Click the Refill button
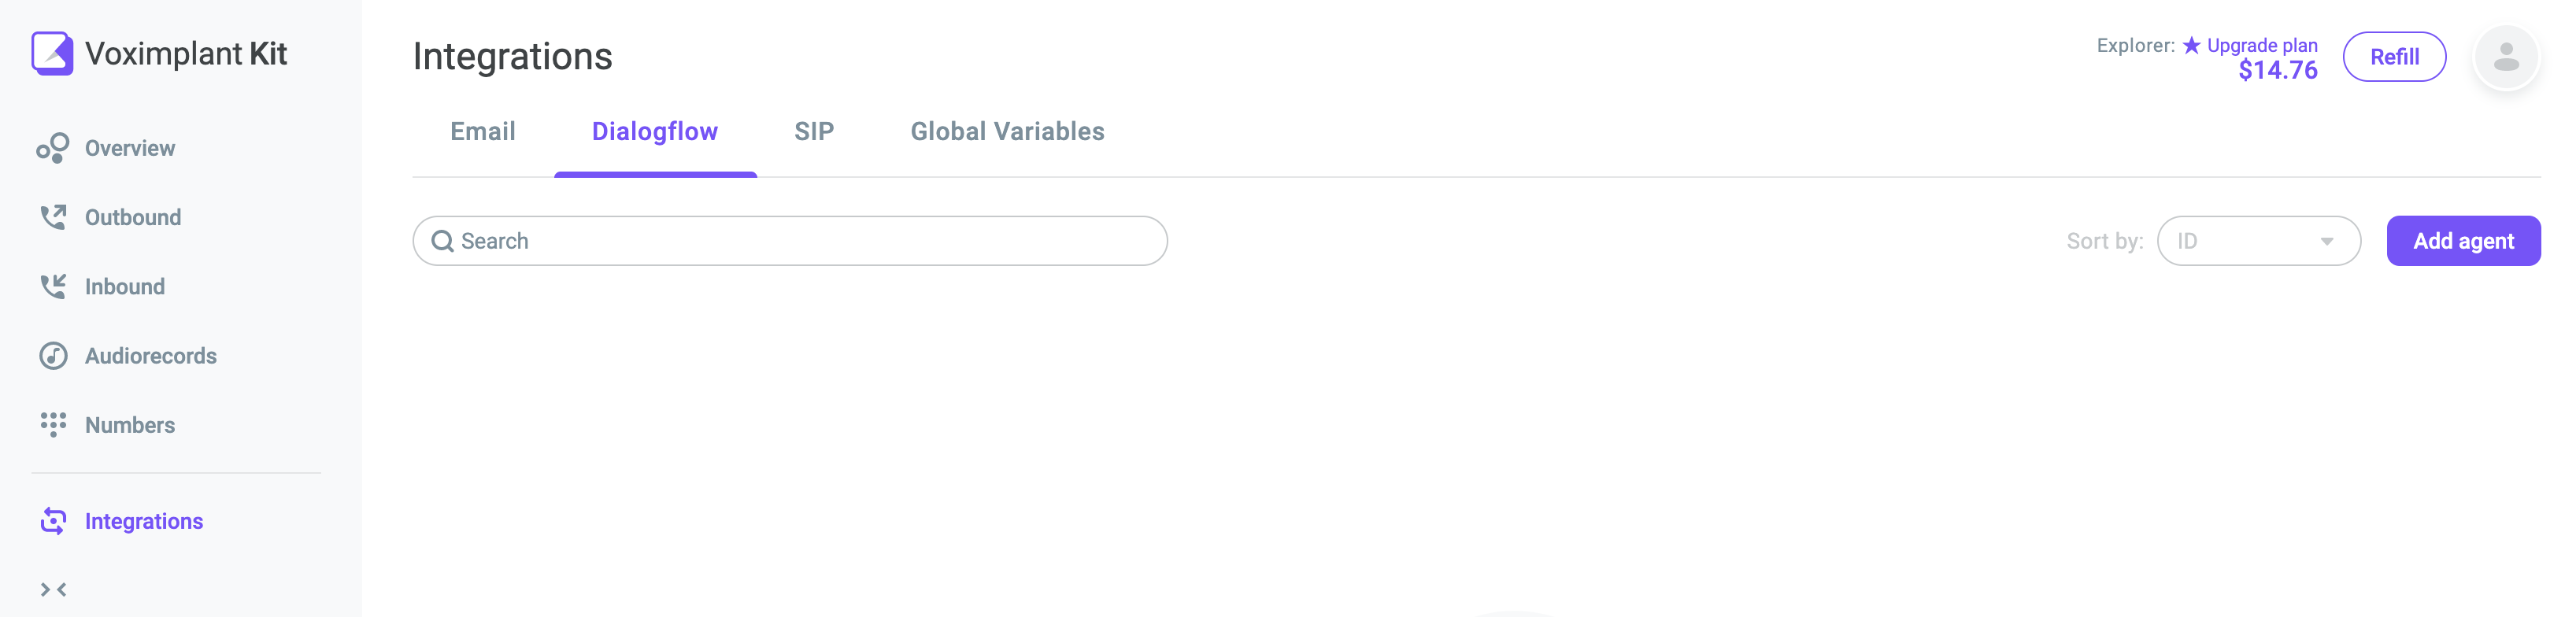Image resolution: width=2576 pixels, height=617 pixels. (x=2394, y=57)
